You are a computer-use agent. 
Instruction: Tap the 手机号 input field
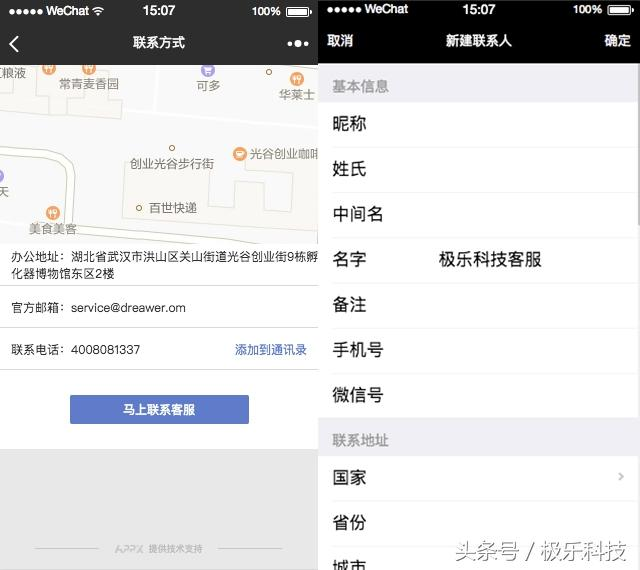click(x=478, y=350)
